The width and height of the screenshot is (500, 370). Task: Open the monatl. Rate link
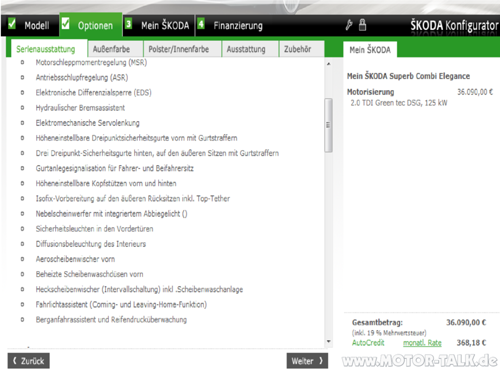coord(422,343)
